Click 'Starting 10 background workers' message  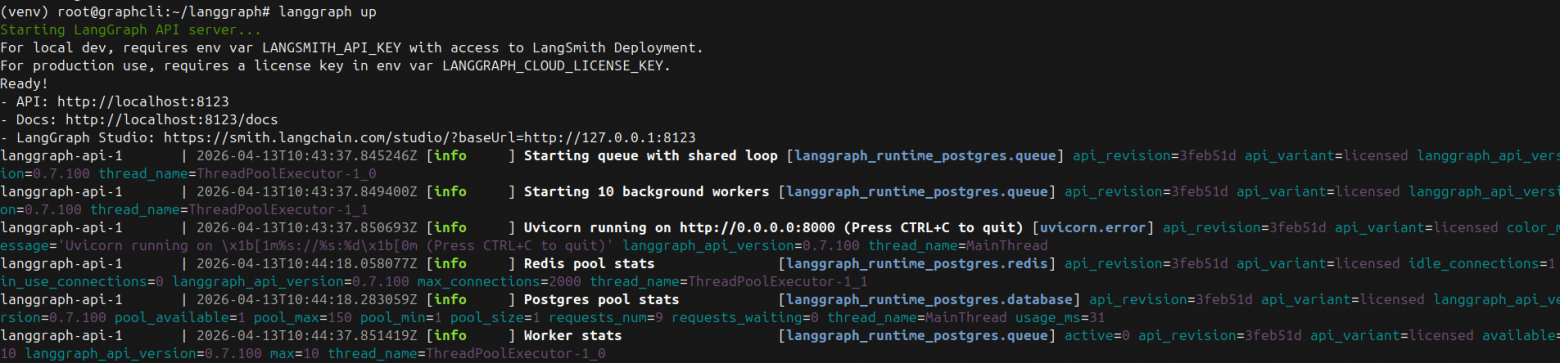pos(646,191)
